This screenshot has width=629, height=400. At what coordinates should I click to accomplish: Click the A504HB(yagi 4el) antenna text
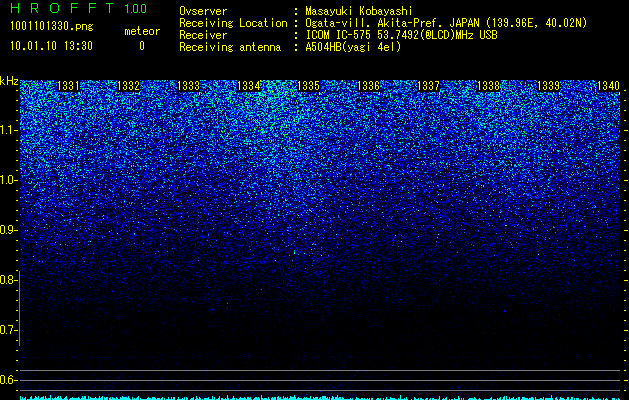click(x=353, y=47)
